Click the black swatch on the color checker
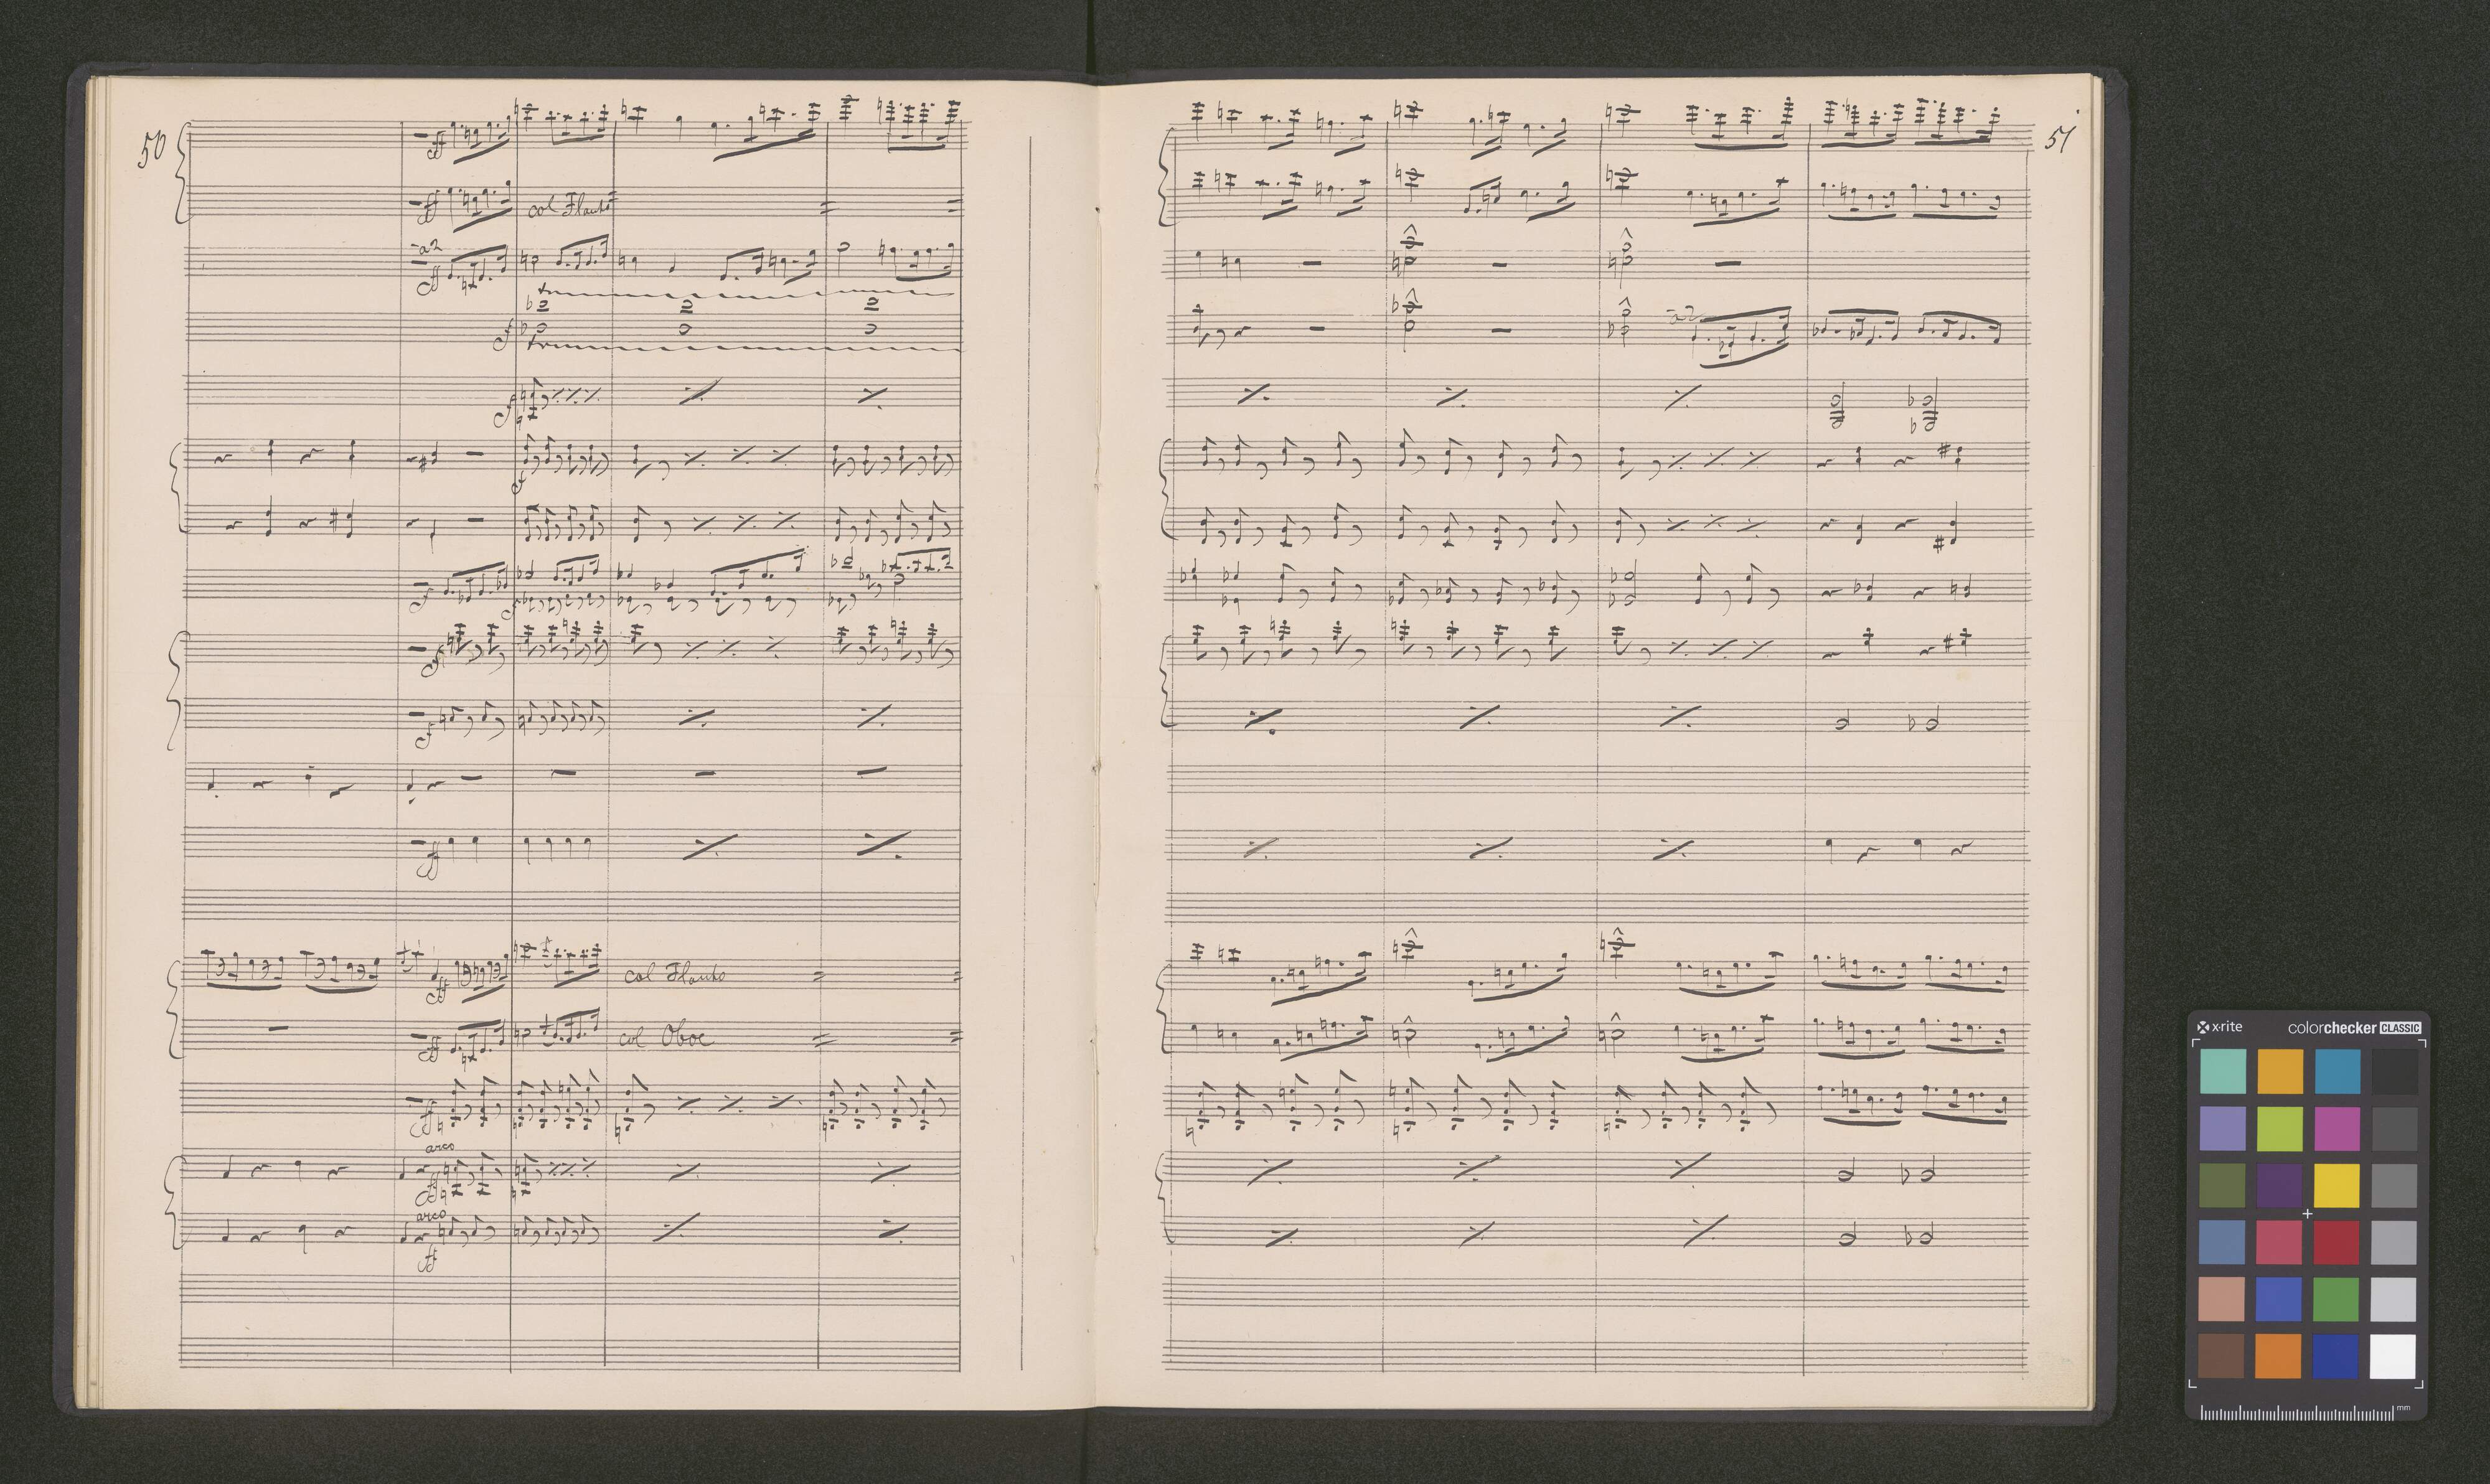Viewport: 2490px width, 1484px height. point(2393,1071)
